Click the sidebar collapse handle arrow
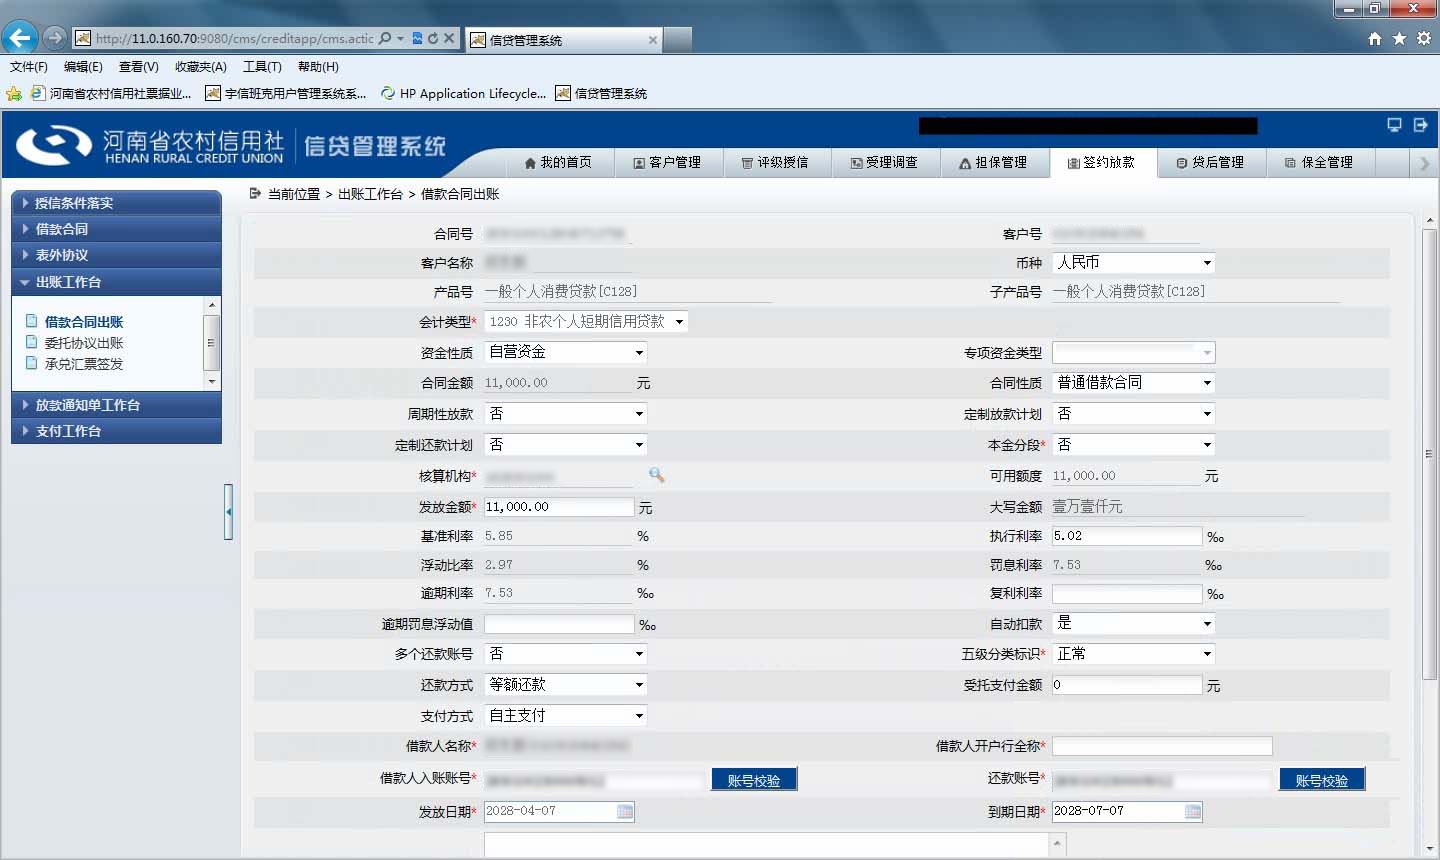The width and height of the screenshot is (1440, 860). pyautogui.click(x=228, y=512)
